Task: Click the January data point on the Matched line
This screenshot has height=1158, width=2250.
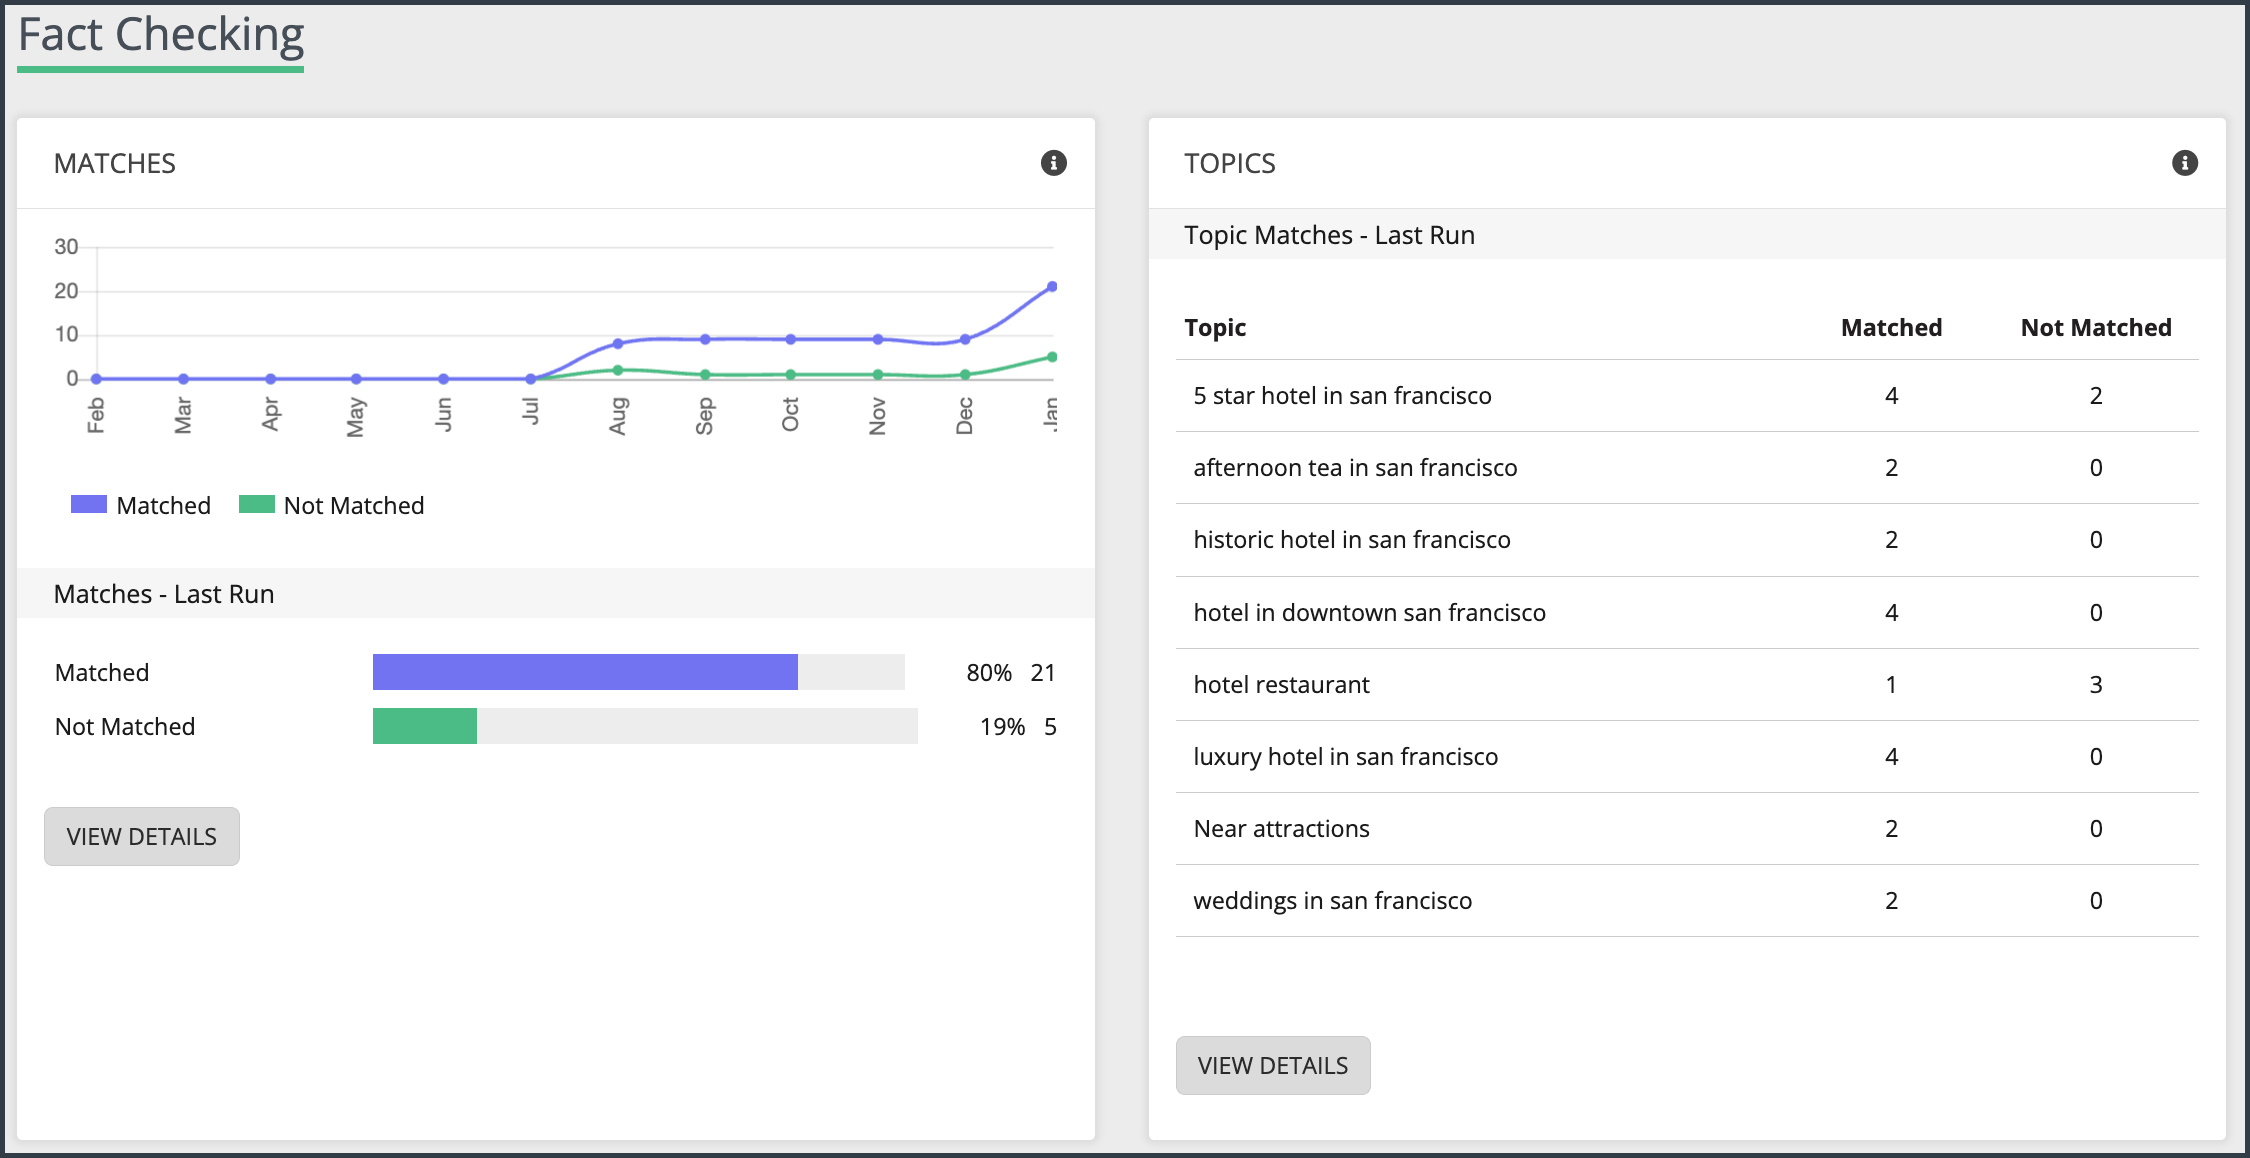Action: pyautogui.click(x=1051, y=286)
